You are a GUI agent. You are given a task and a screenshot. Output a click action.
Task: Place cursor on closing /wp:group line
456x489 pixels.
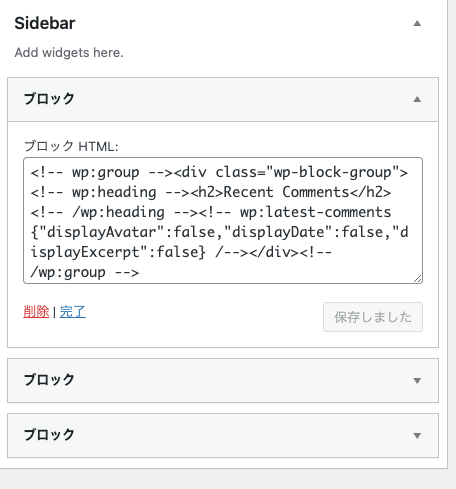coord(85,272)
